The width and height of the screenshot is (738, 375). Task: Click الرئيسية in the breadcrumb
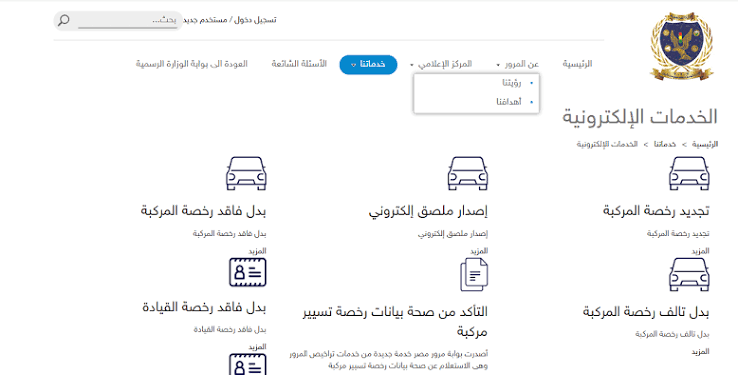(705, 144)
